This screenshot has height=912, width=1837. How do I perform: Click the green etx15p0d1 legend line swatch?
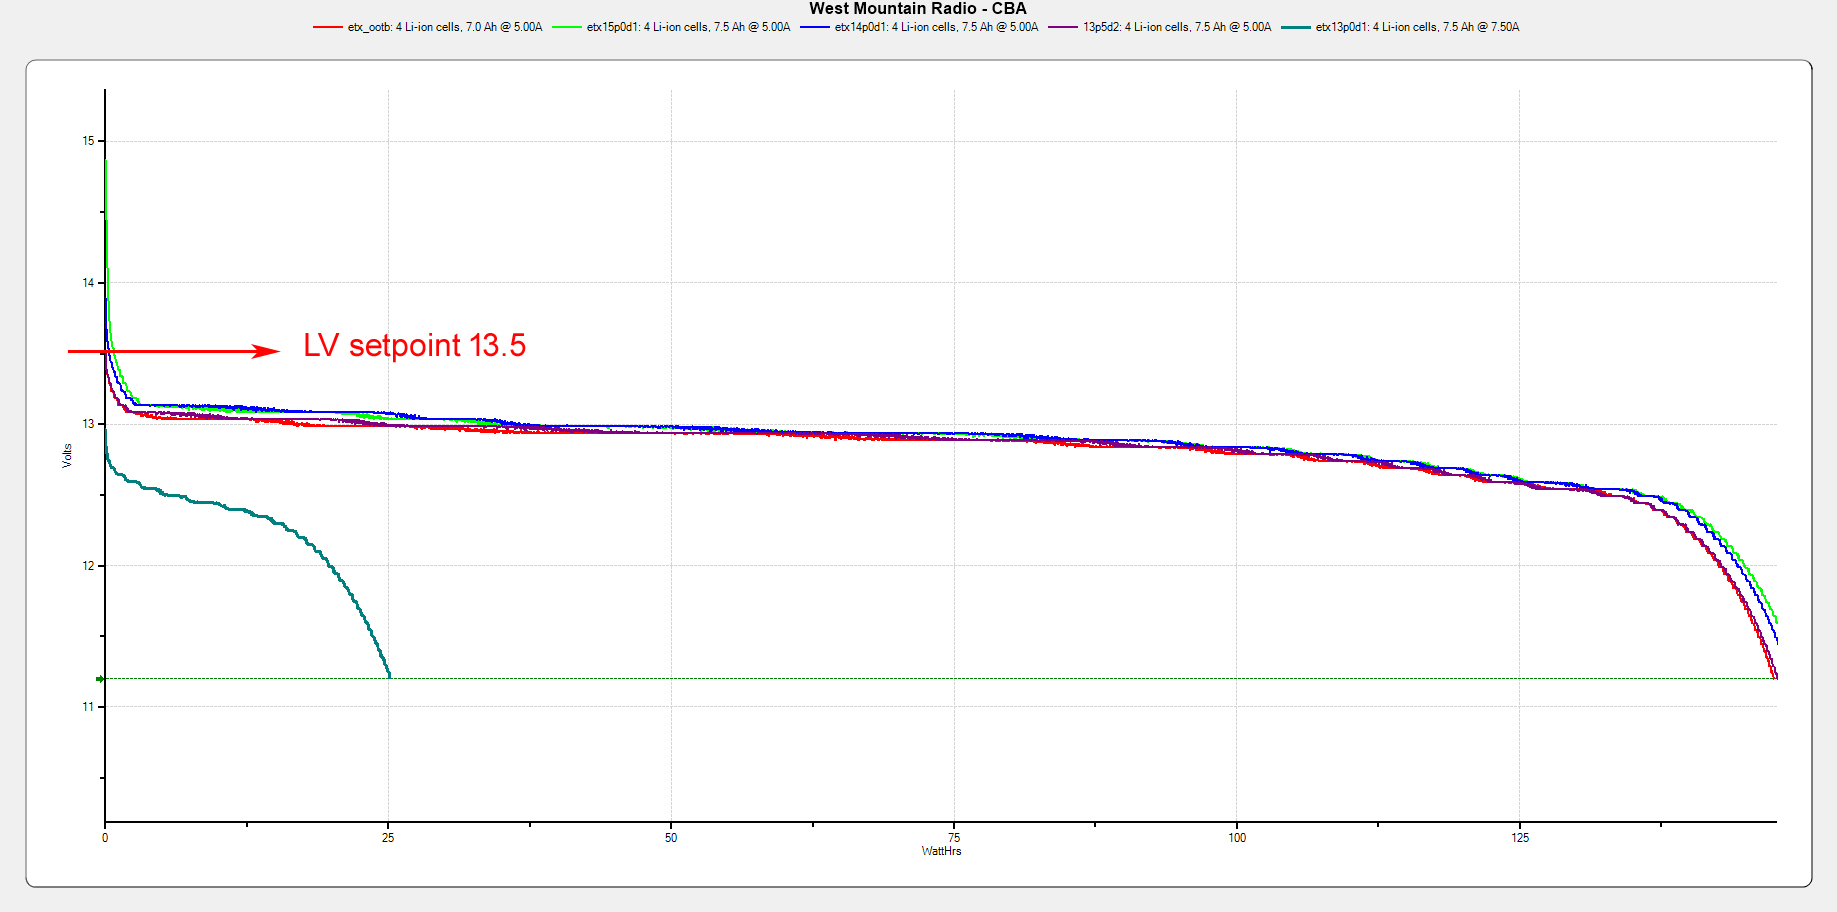point(566,28)
